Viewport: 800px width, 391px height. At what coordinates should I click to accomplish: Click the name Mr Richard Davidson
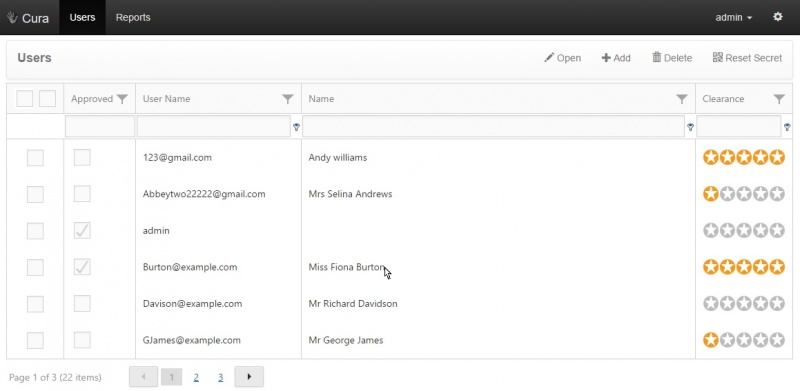[353, 304]
